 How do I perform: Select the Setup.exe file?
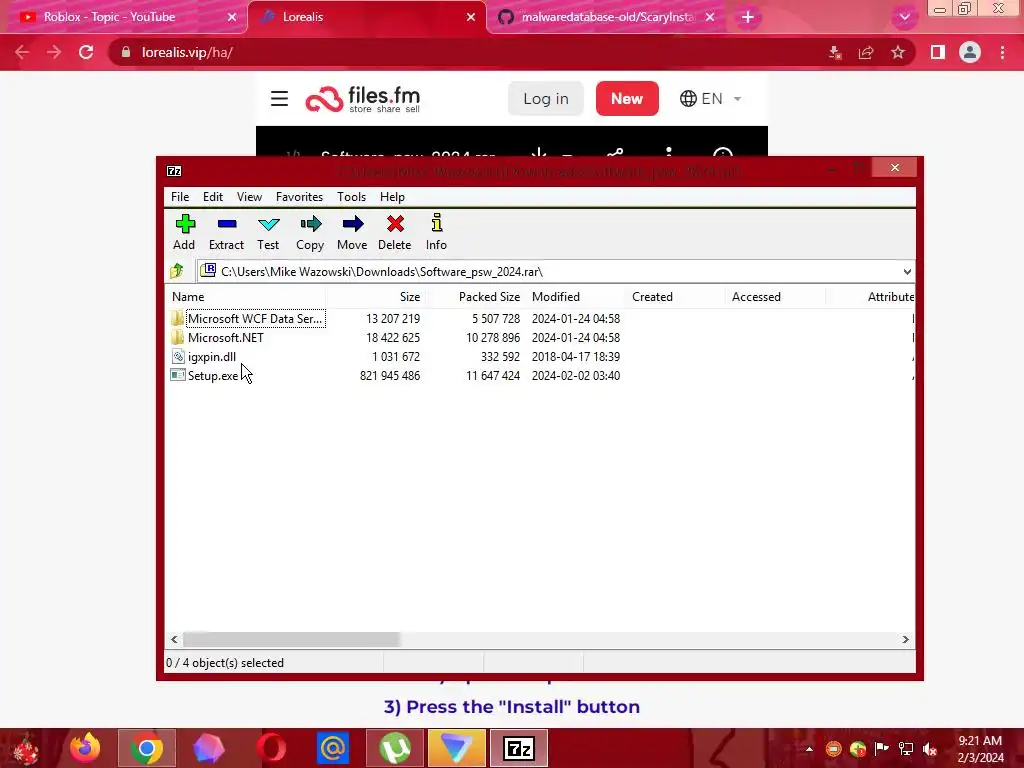point(213,376)
